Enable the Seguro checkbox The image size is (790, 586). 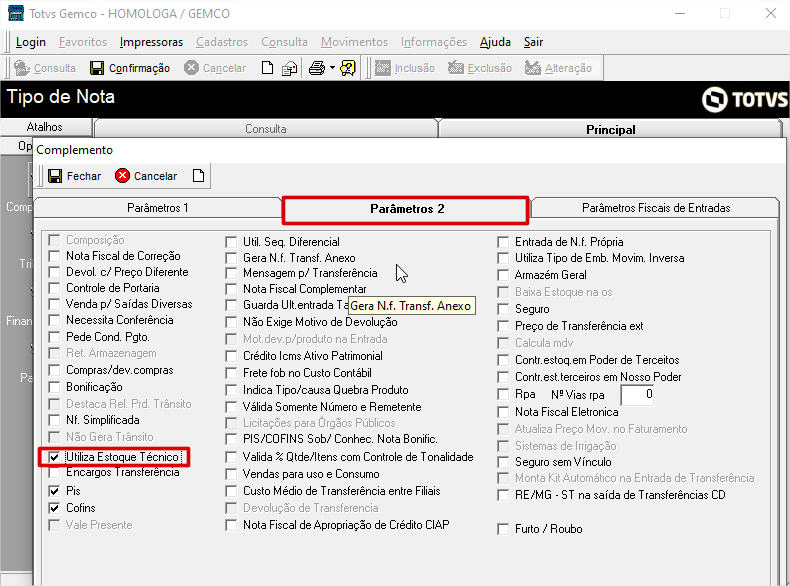[x=503, y=309]
